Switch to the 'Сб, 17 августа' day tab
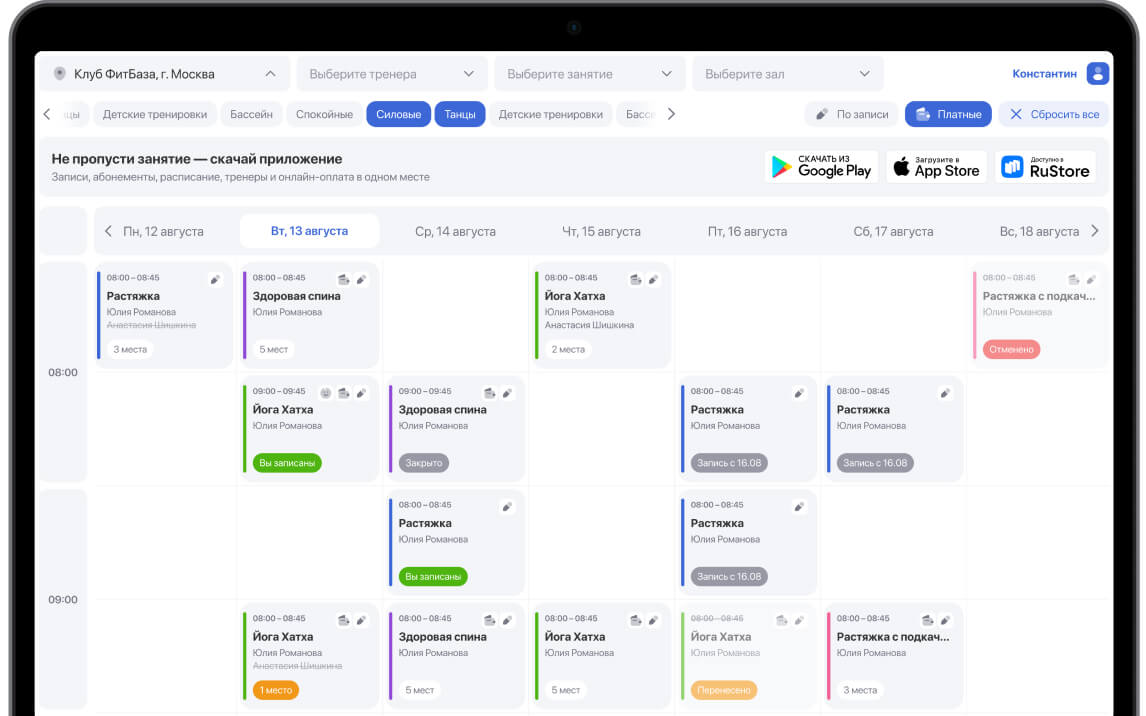The image size is (1146, 716). coord(893,232)
